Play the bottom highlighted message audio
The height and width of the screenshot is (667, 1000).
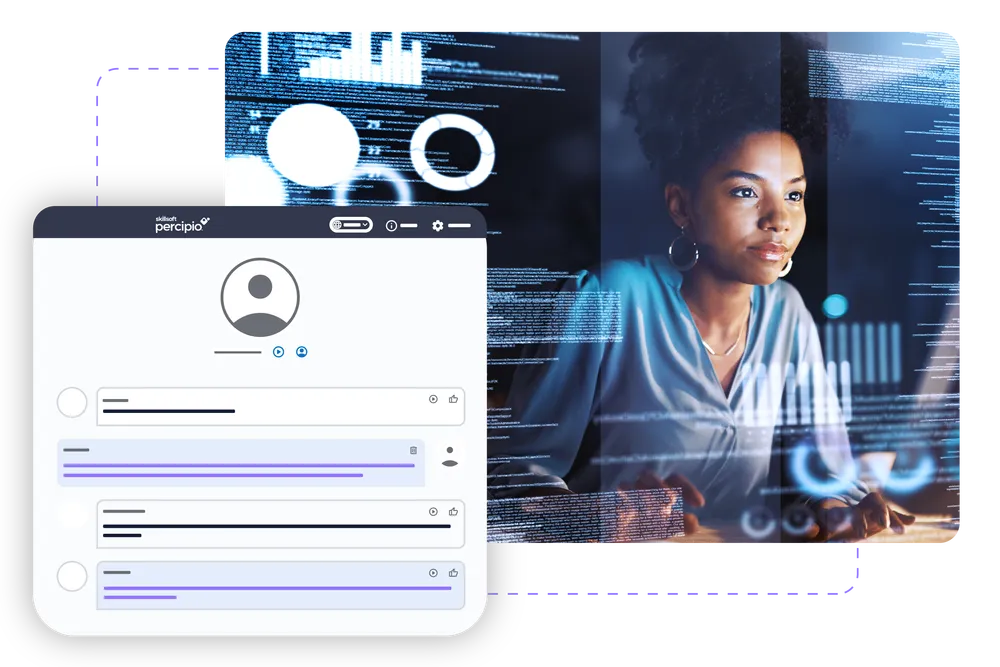coord(433,573)
